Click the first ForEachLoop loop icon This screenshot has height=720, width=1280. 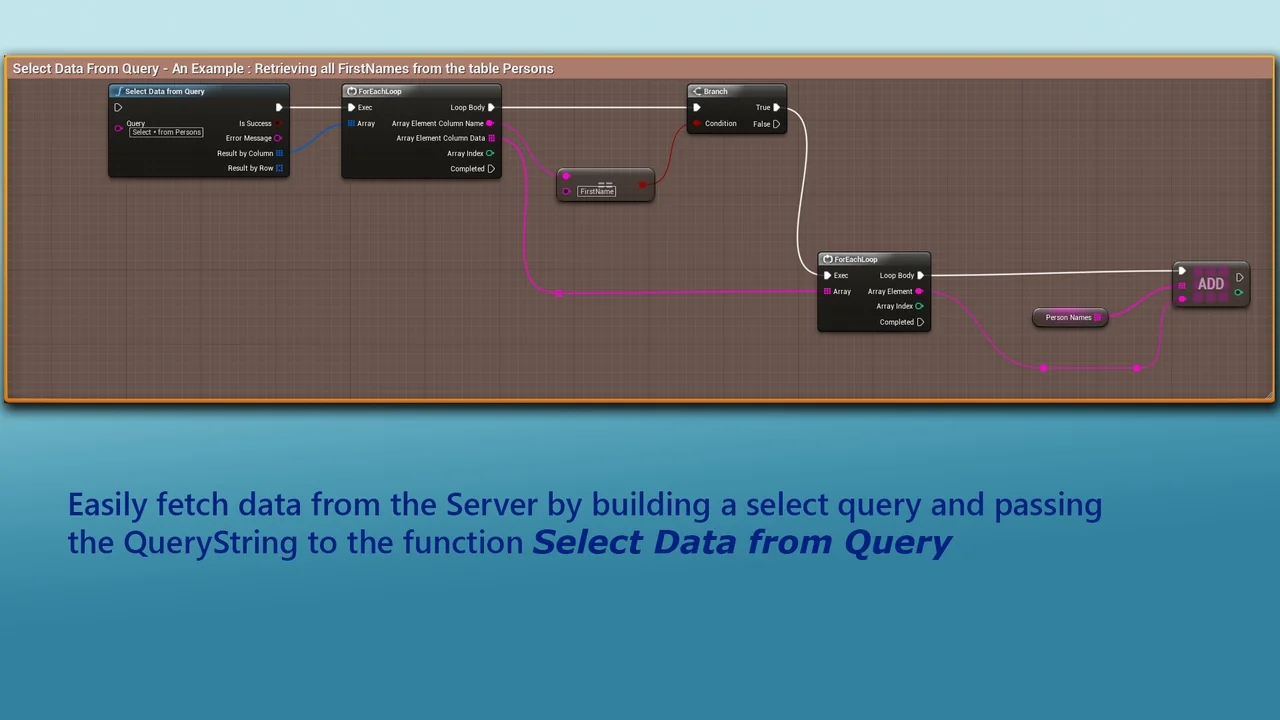pyautogui.click(x=351, y=91)
